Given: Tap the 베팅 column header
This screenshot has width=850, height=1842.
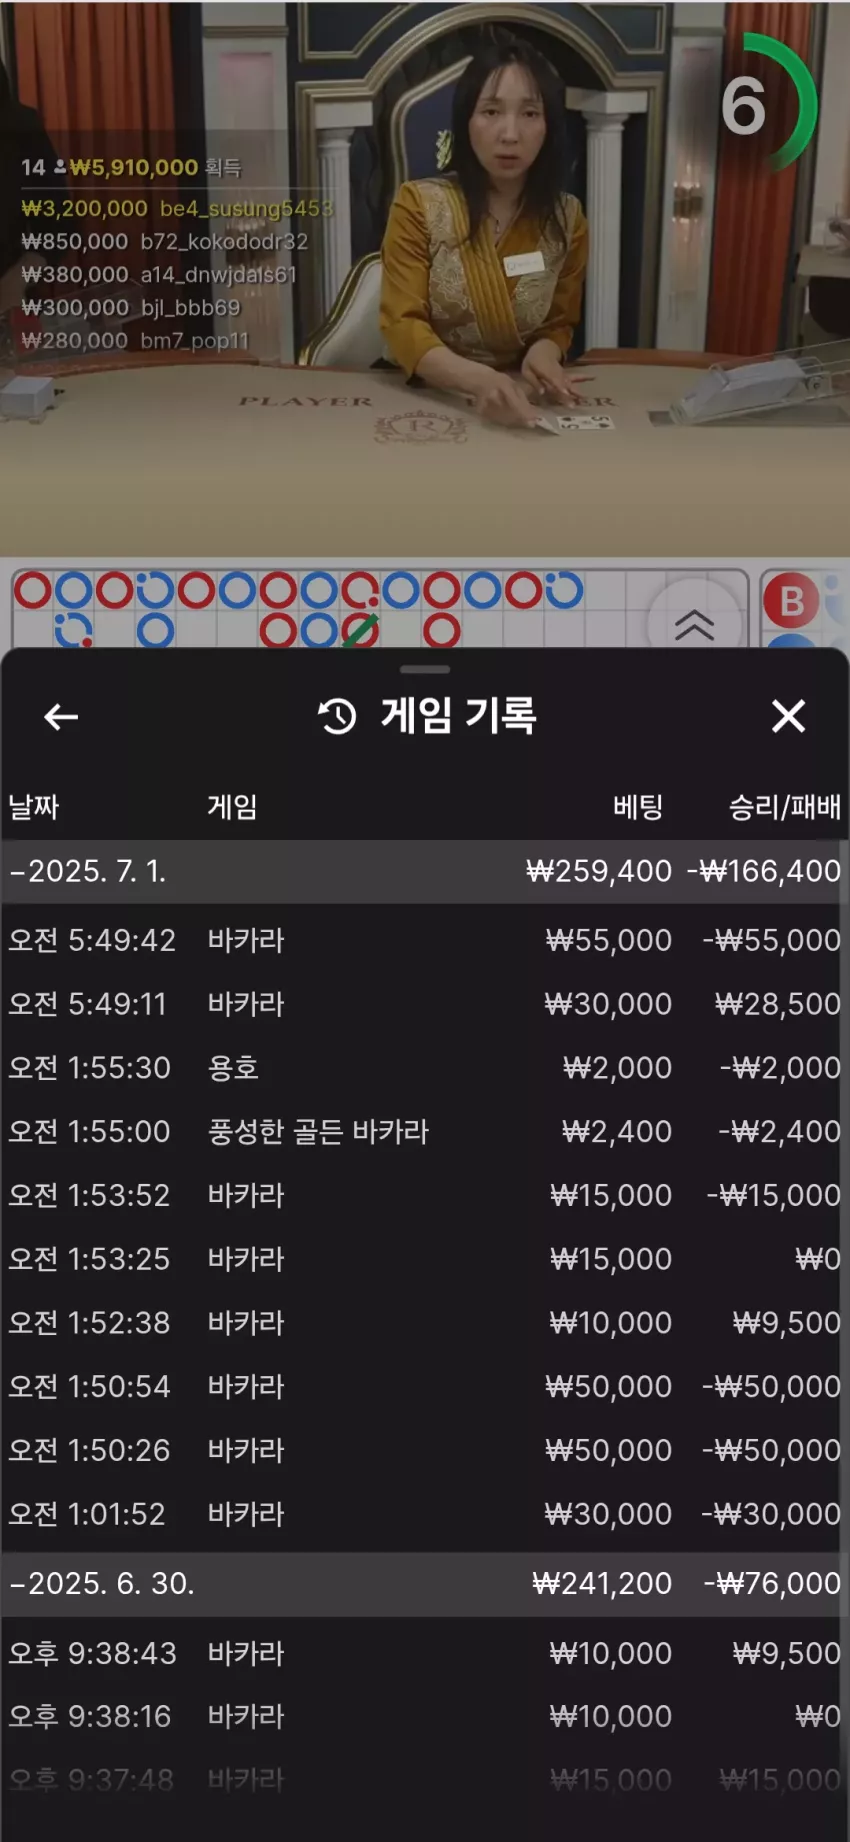Looking at the screenshot, I should pos(638,806).
